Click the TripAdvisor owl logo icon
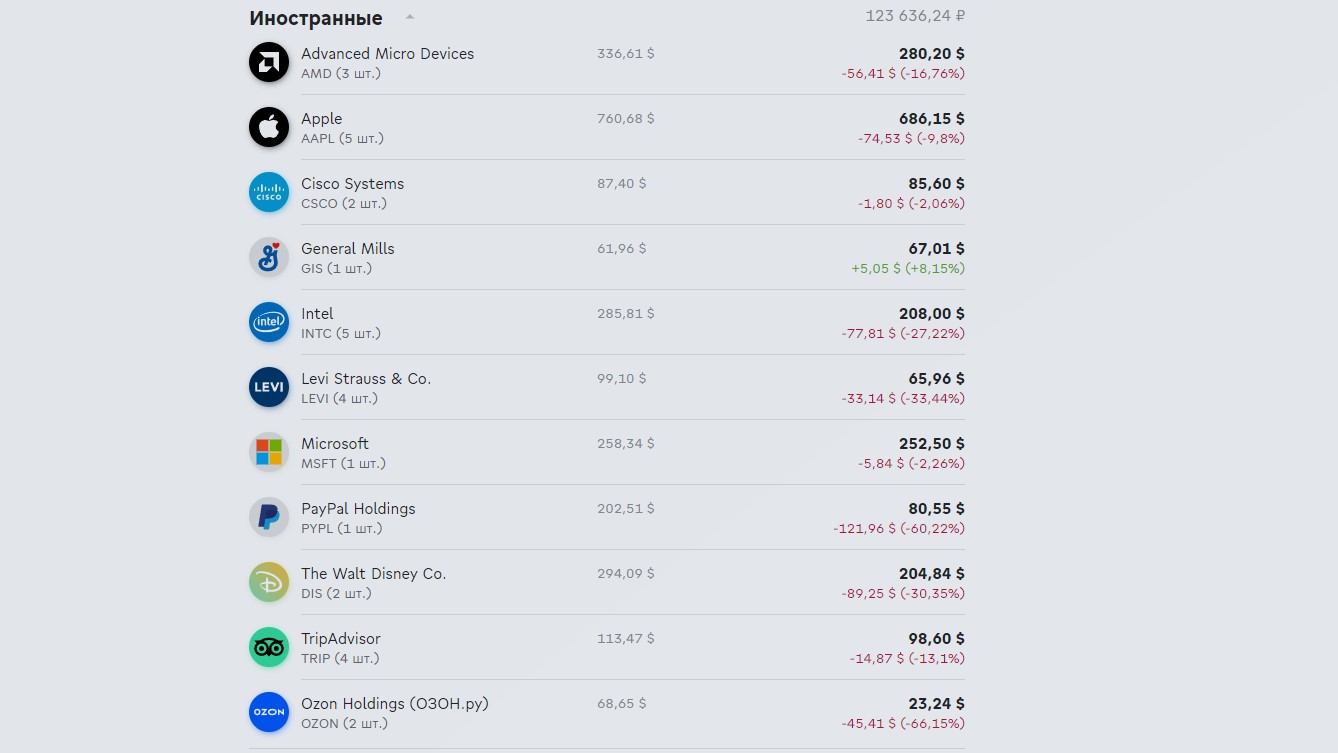The width and height of the screenshot is (1338, 753). click(269, 647)
